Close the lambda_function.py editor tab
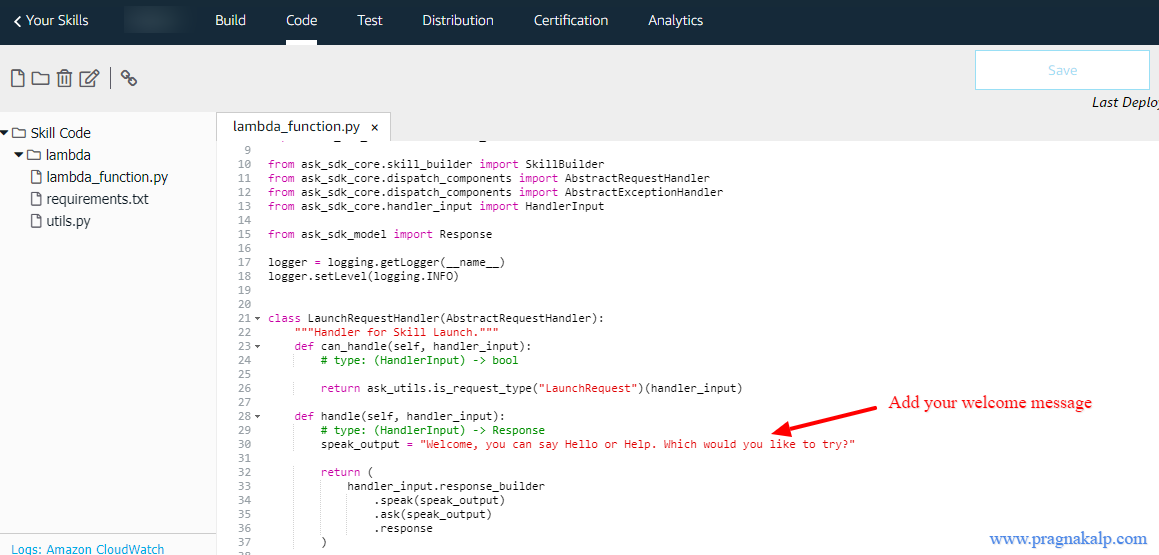This screenshot has width=1159, height=555. click(x=375, y=128)
